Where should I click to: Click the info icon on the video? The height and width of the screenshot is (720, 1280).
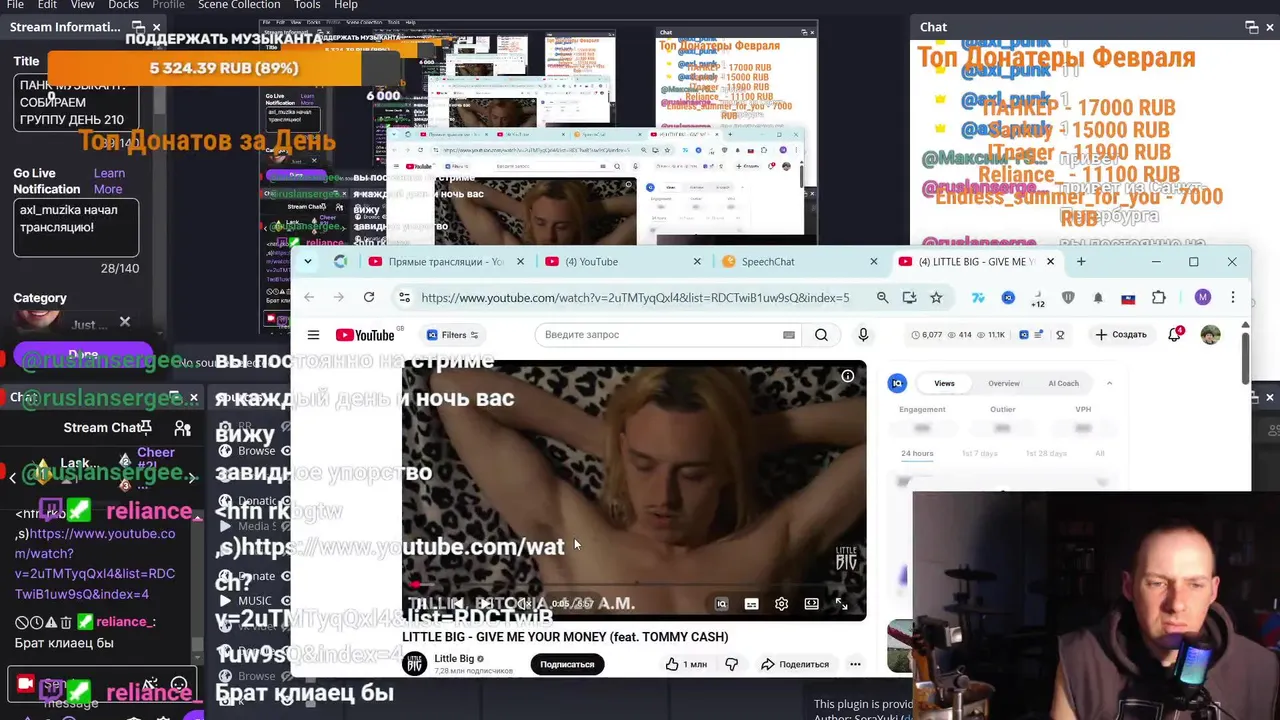tap(847, 376)
